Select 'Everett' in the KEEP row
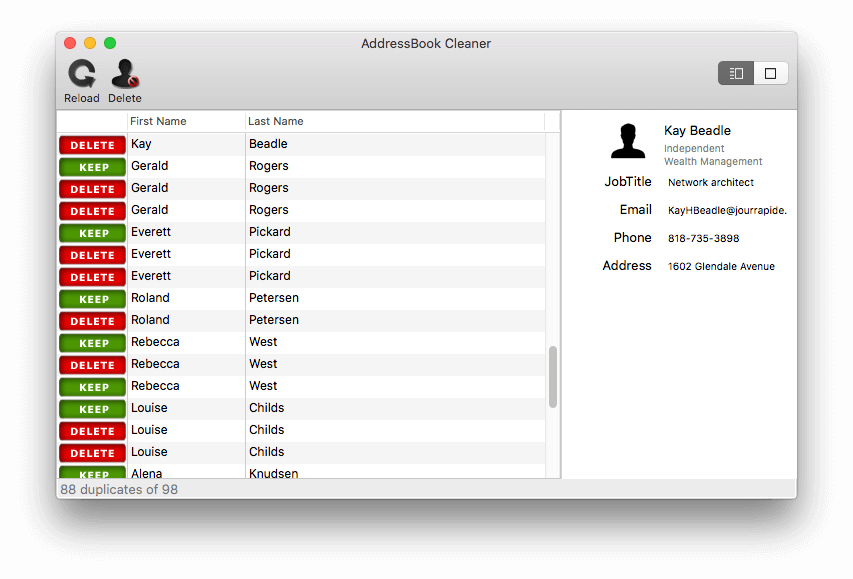 151,232
